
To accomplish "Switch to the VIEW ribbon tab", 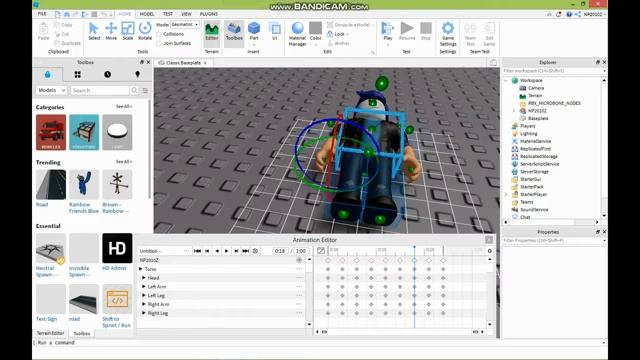I will [187, 14].
